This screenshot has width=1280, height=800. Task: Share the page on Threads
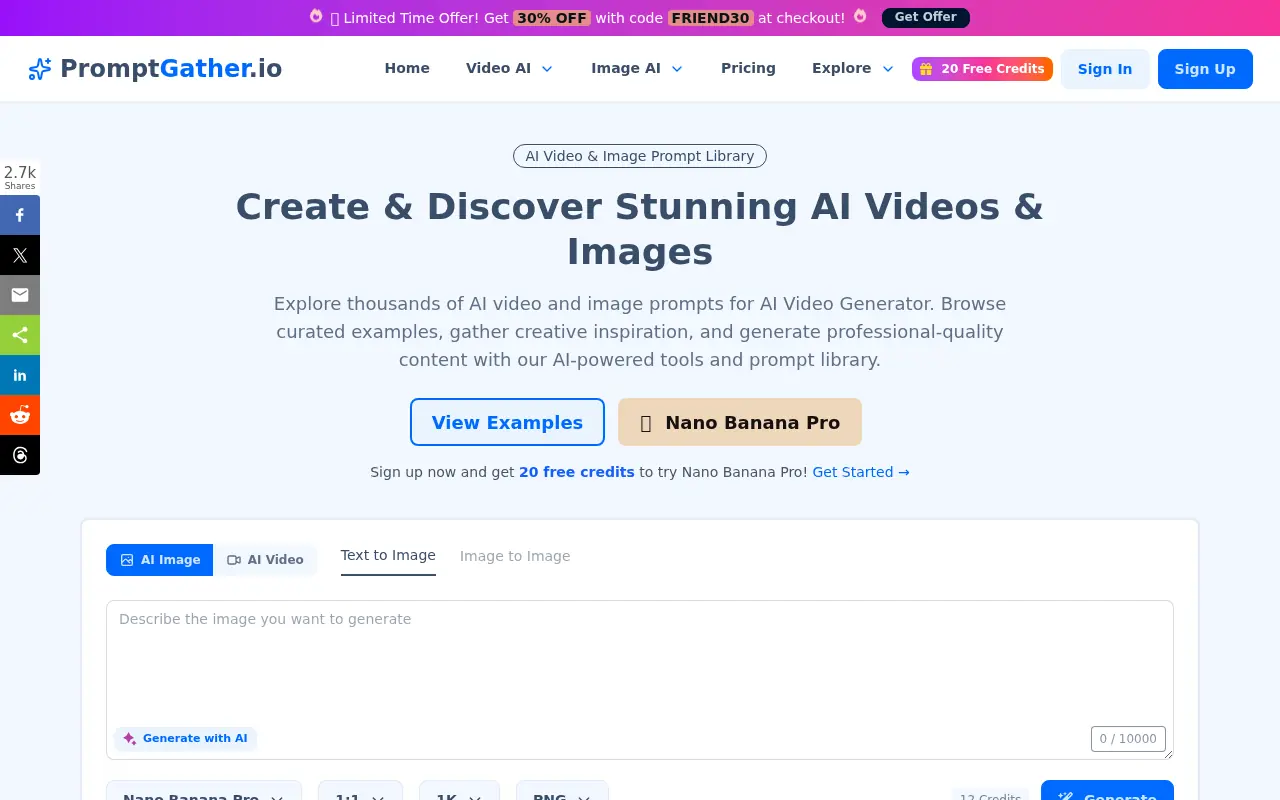pyautogui.click(x=20, y=455)
